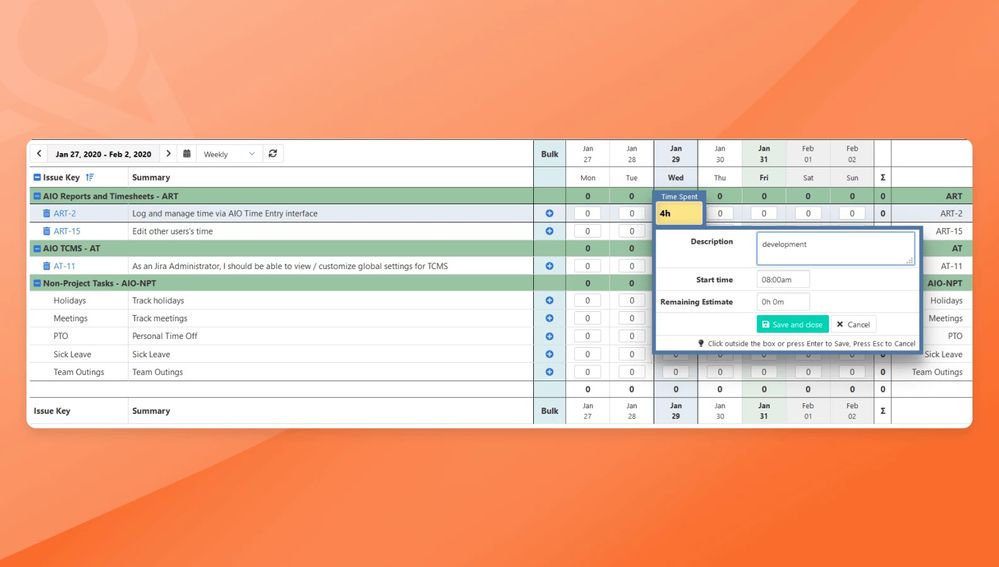Click Monday time cell for AT-11
Viewport: 999px width, 567px height.
587,266
